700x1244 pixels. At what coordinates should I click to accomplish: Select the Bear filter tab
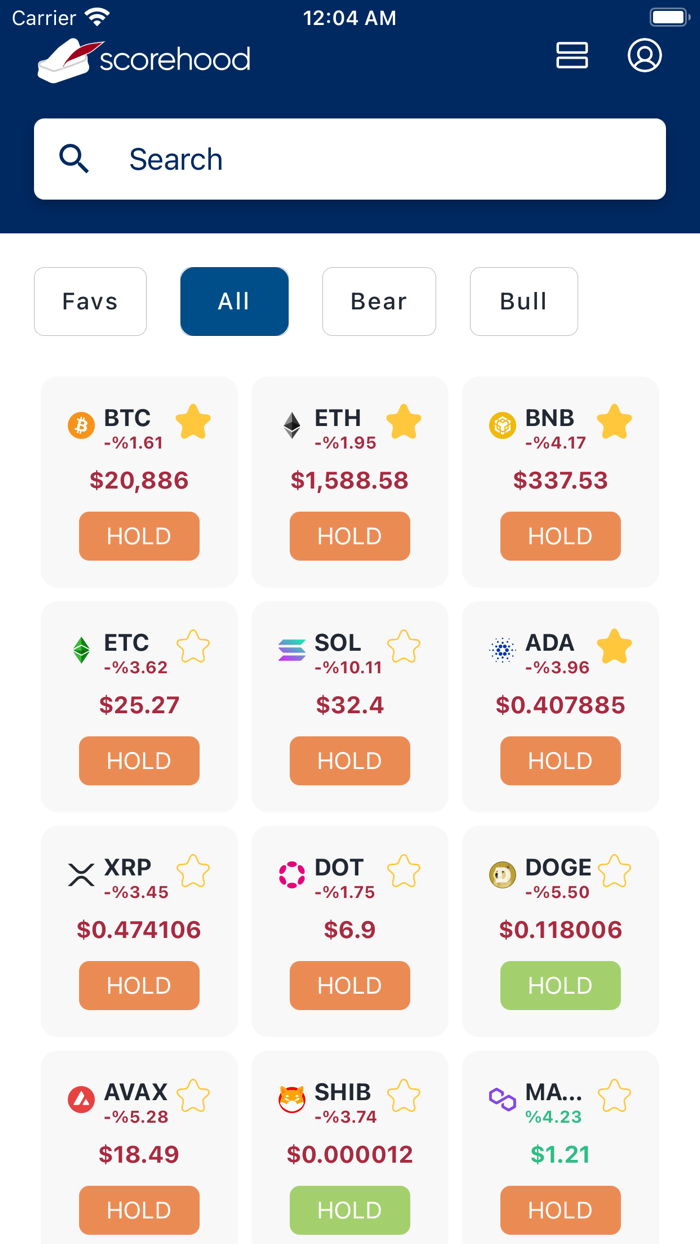tap(379, 301)
